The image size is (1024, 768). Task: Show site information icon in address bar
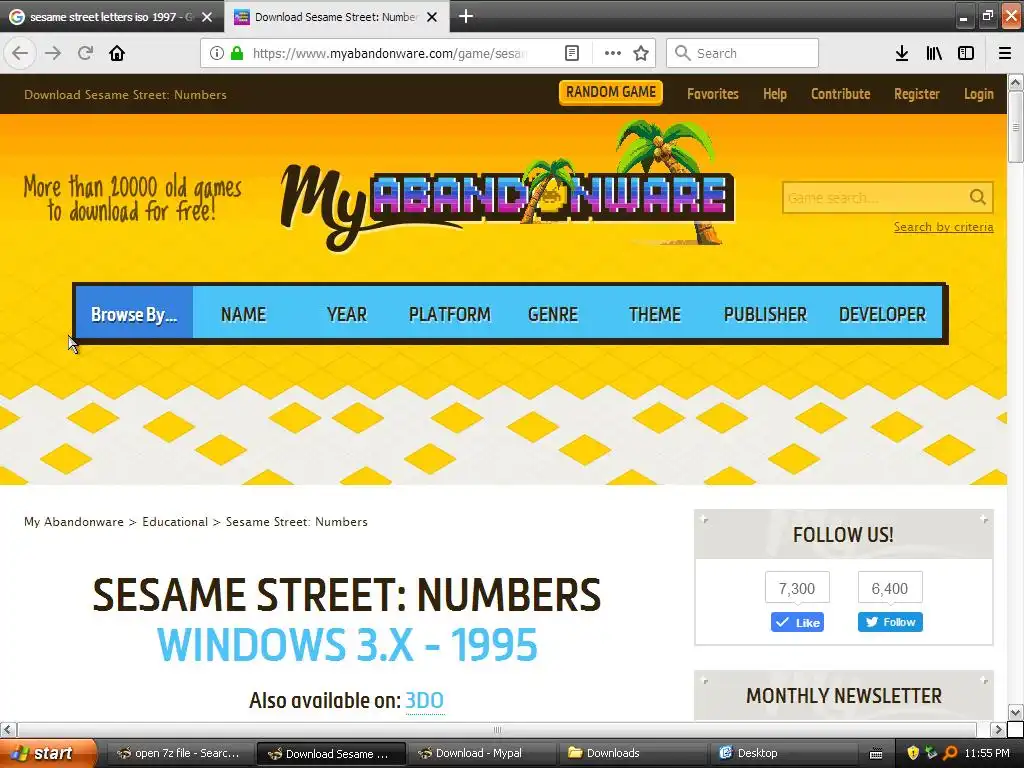(x=217, y=53)
